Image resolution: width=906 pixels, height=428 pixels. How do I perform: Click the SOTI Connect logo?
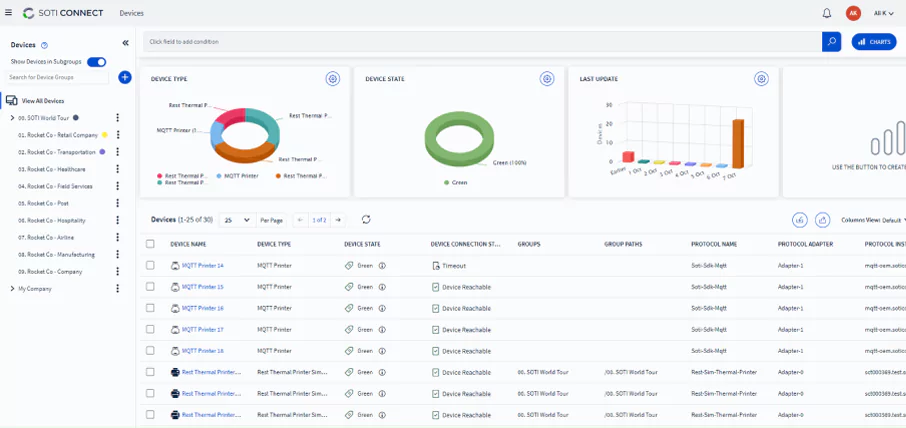click(63, 13)
